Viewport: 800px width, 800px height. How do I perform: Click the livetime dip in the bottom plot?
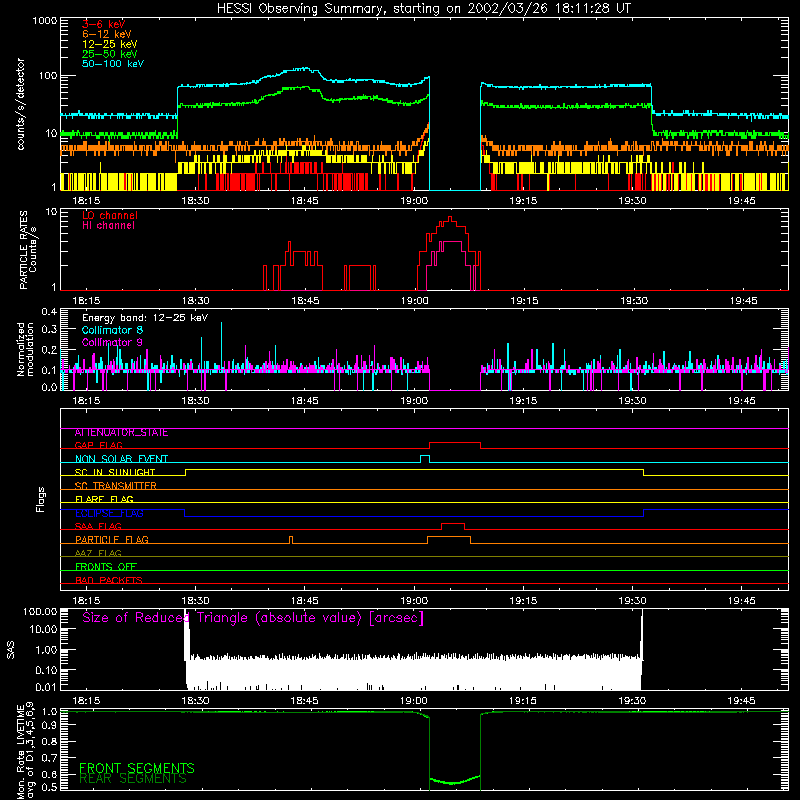(x=454, y=781)
